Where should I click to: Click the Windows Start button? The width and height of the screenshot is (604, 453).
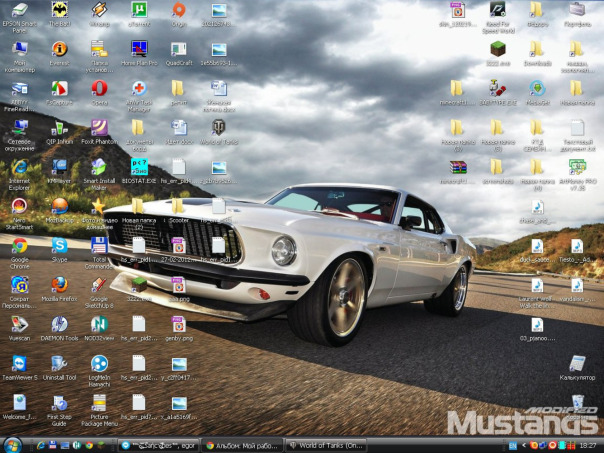(13, 444)
